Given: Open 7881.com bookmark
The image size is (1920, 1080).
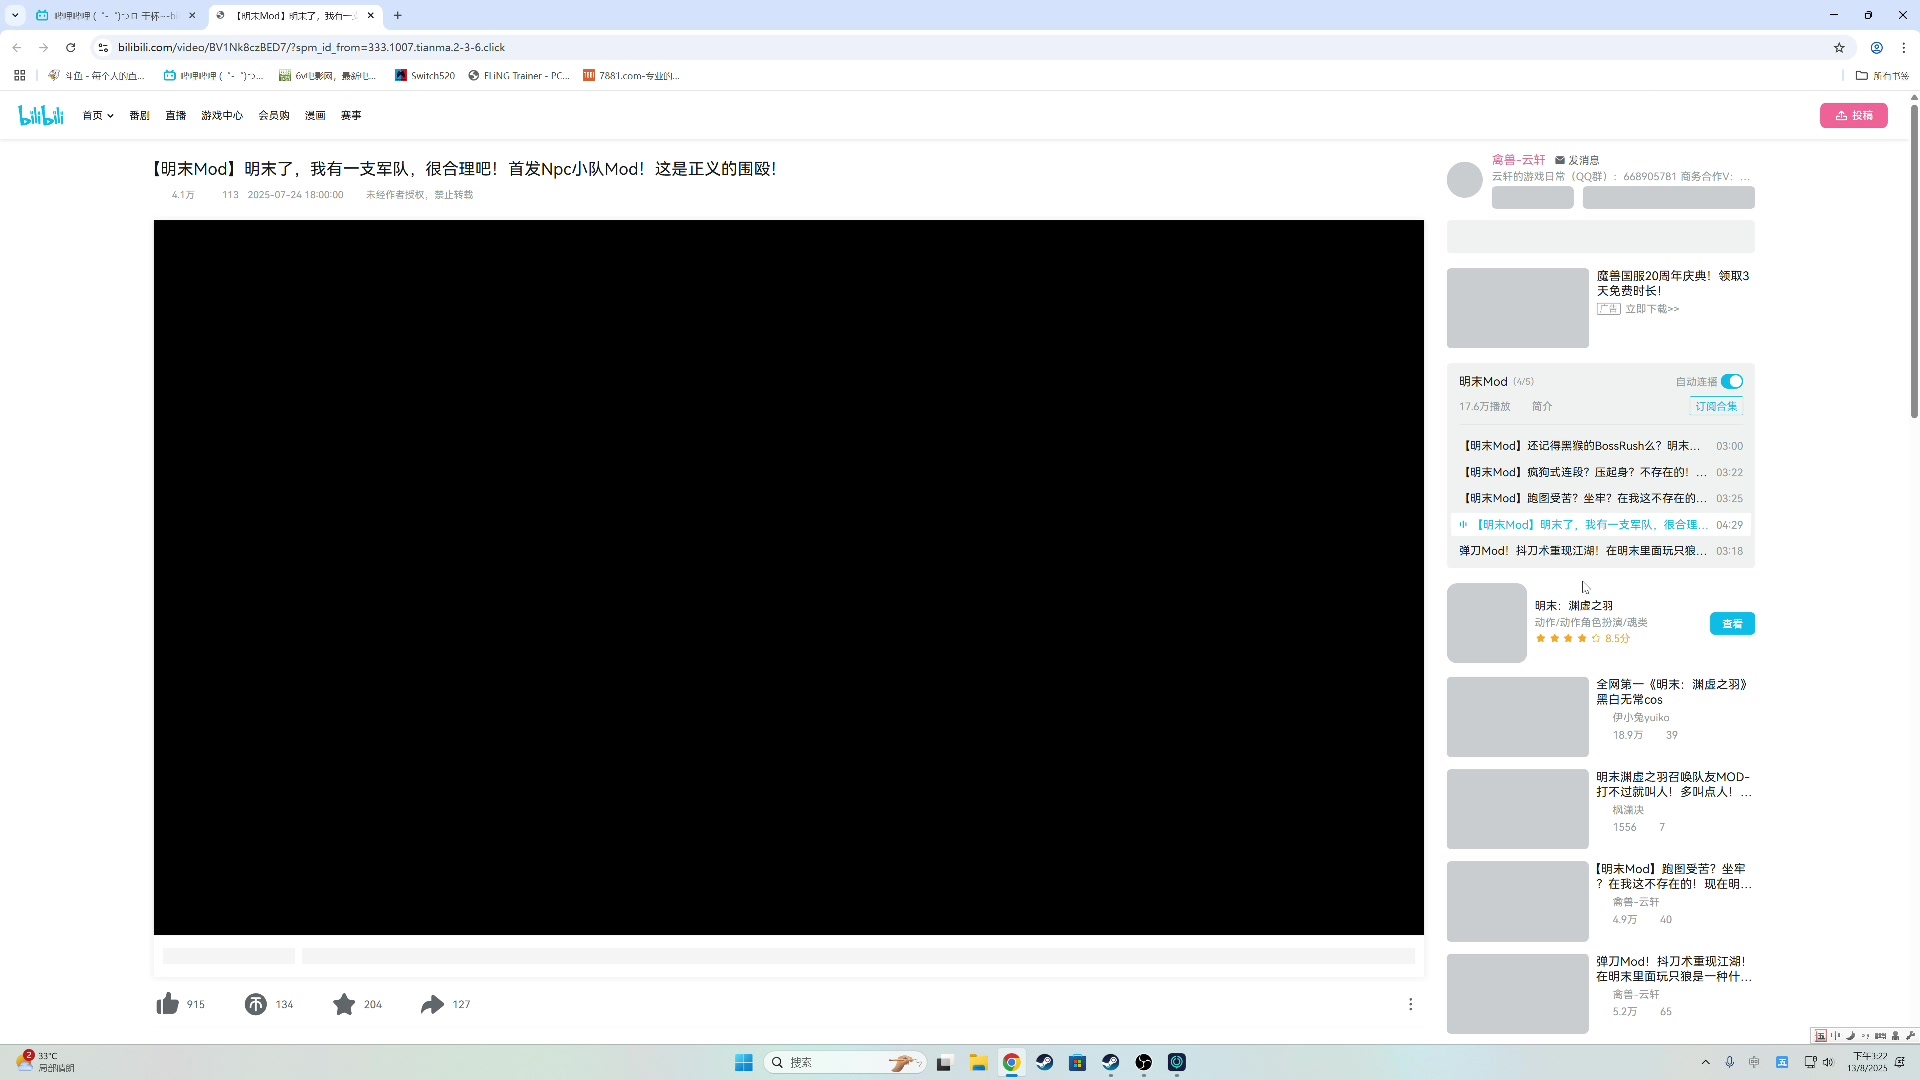Looking at the screenshot, I should point(632,75).
